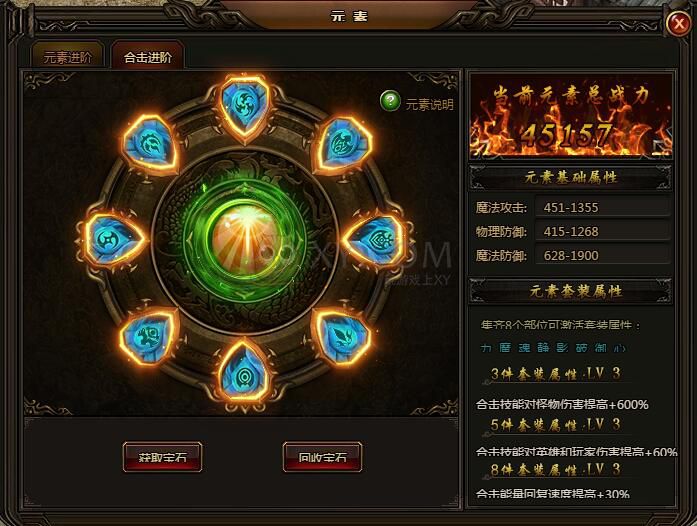This screenshot has width=697, height=526.
Task: Select the lower-right blue gem slot
Action: point(342,336)
